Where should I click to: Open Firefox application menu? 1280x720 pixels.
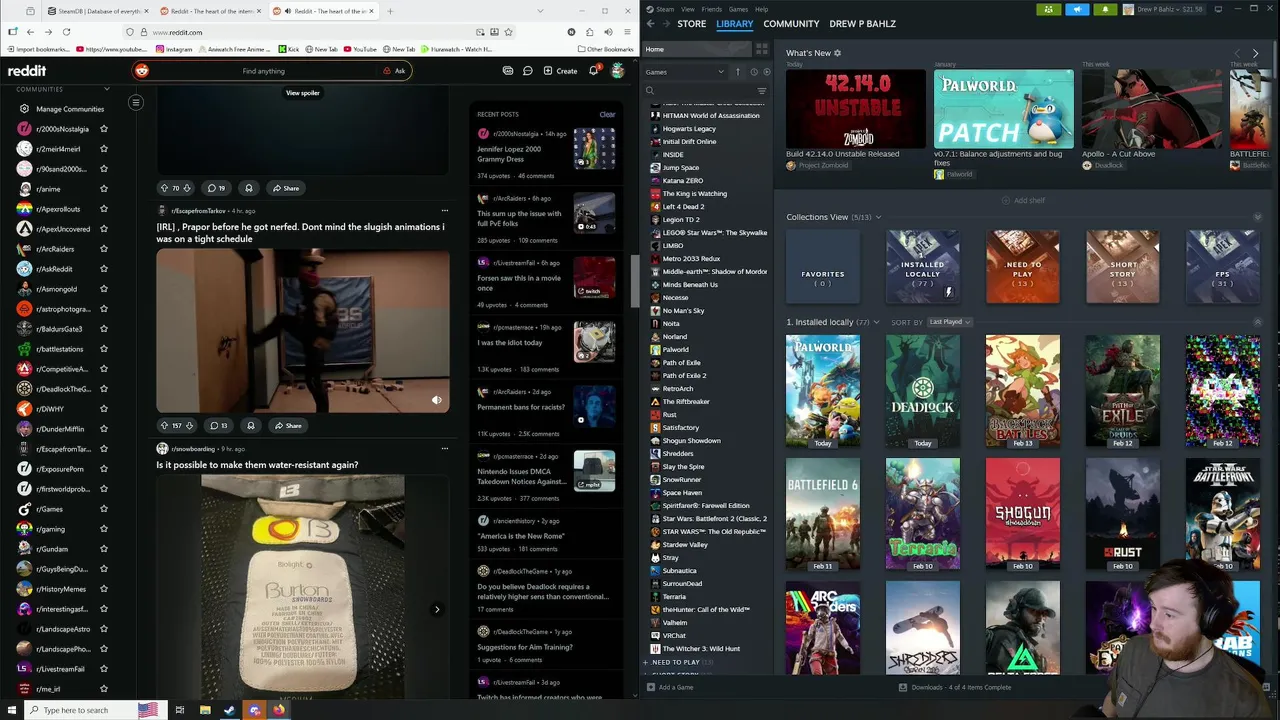(x=627, y=32)
